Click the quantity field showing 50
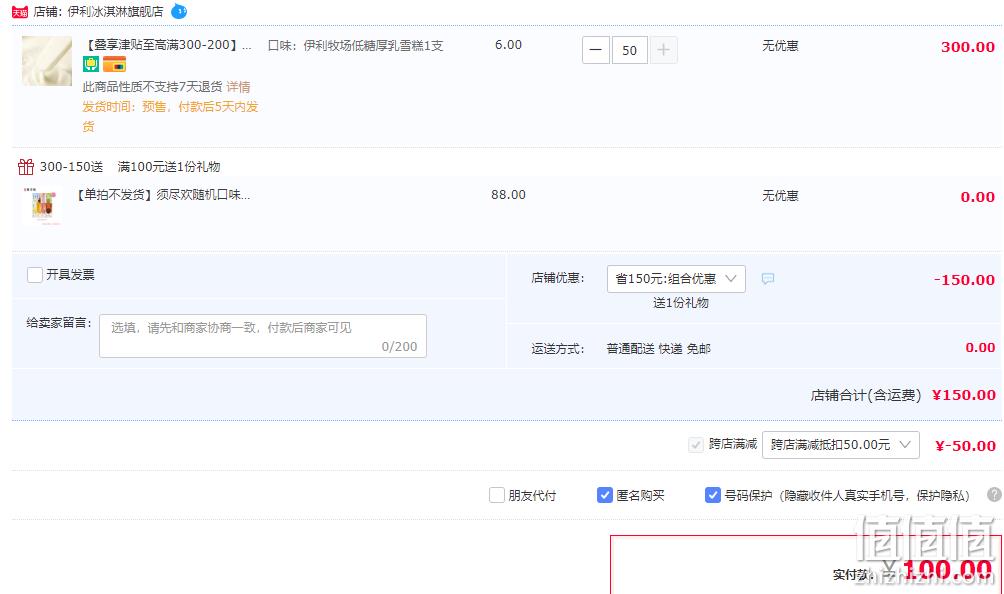The width and height of the screenshot is (1004, 594). pos(629,50)
